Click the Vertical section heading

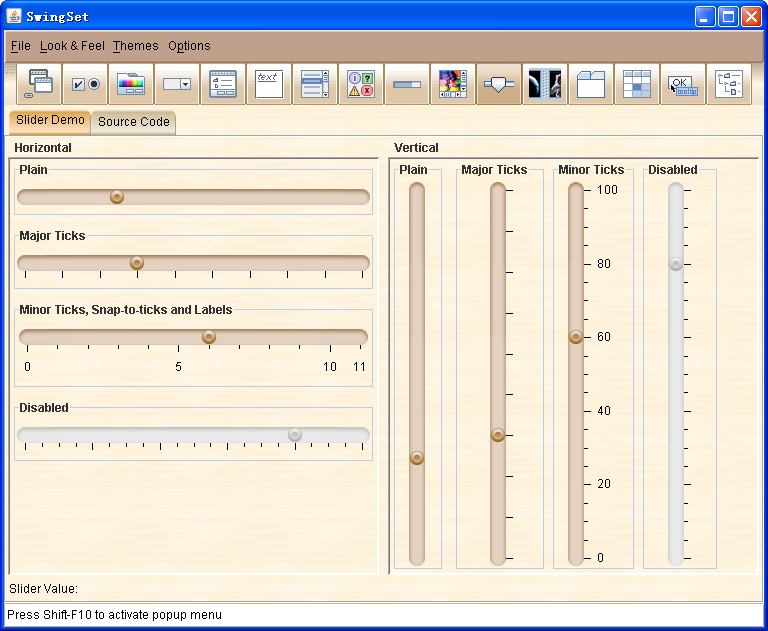tap(416, 148)
